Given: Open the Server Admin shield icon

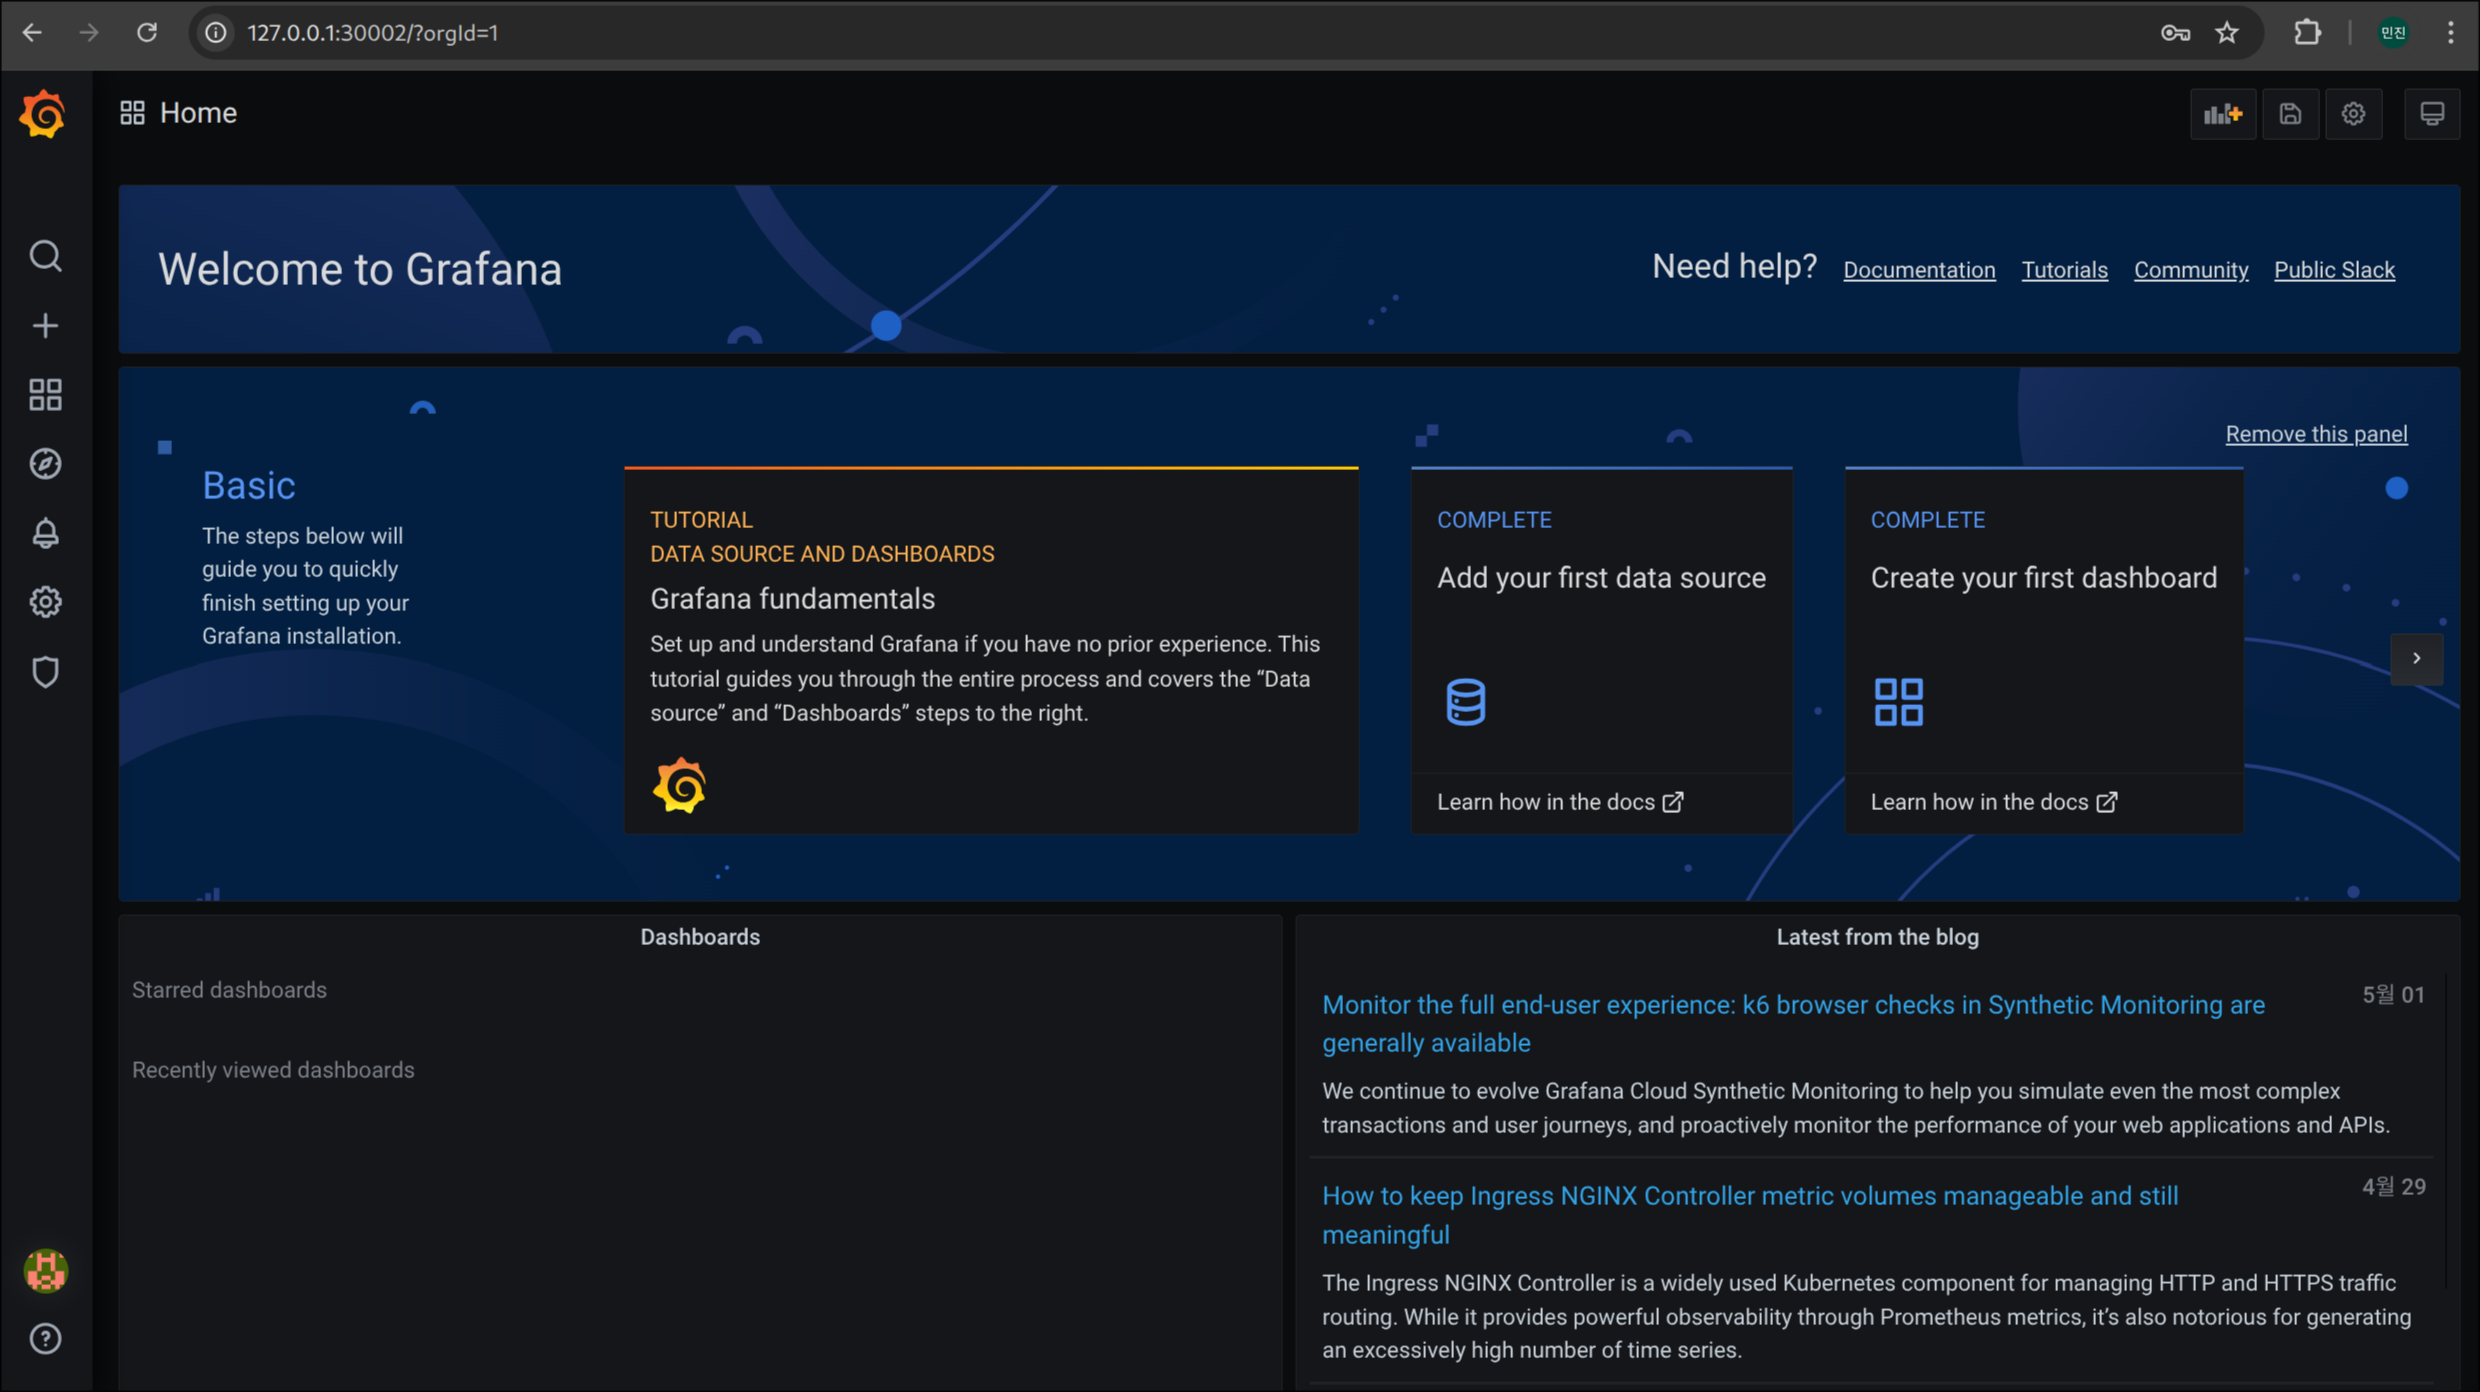Looking at the screenshot, I should tap(45, 672).
